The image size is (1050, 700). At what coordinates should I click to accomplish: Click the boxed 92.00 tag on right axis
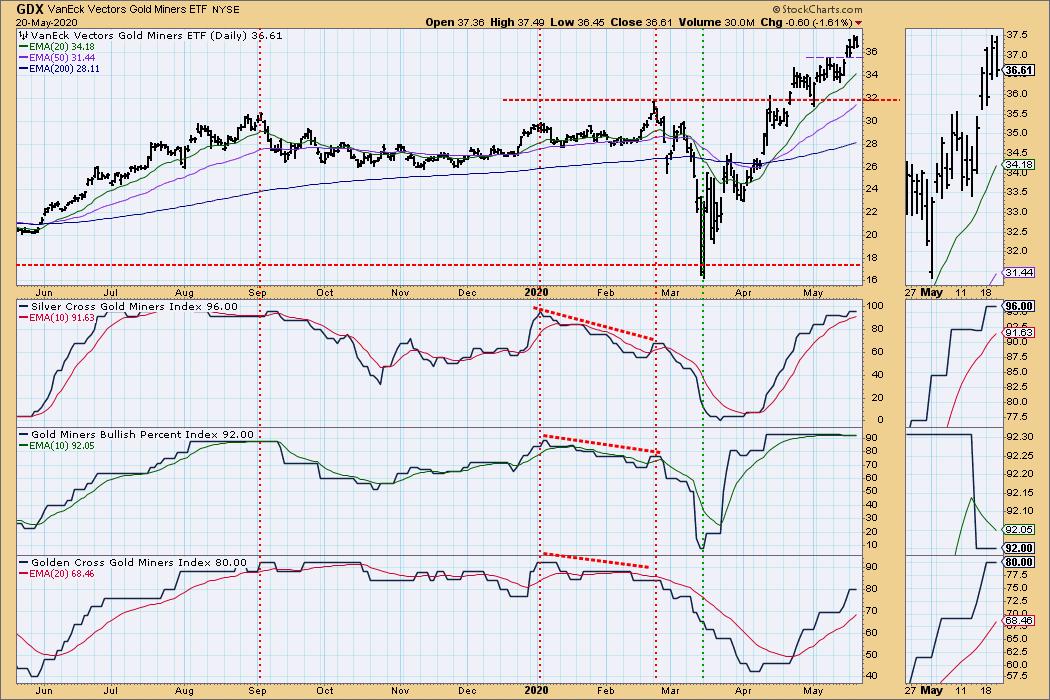[1019, 548]
